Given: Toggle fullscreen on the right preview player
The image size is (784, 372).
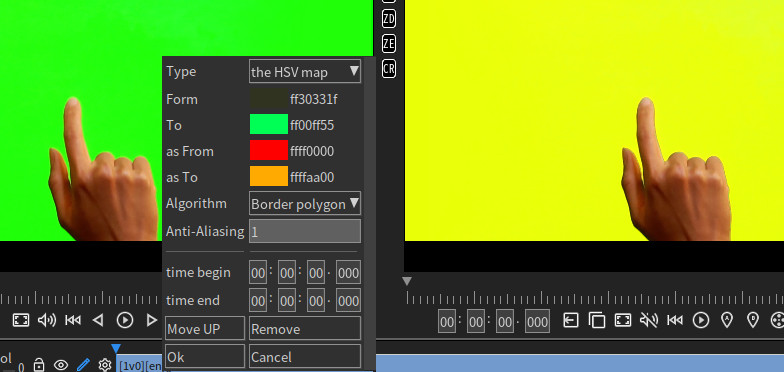Looking at the screenshot, I should pos(623,320).
